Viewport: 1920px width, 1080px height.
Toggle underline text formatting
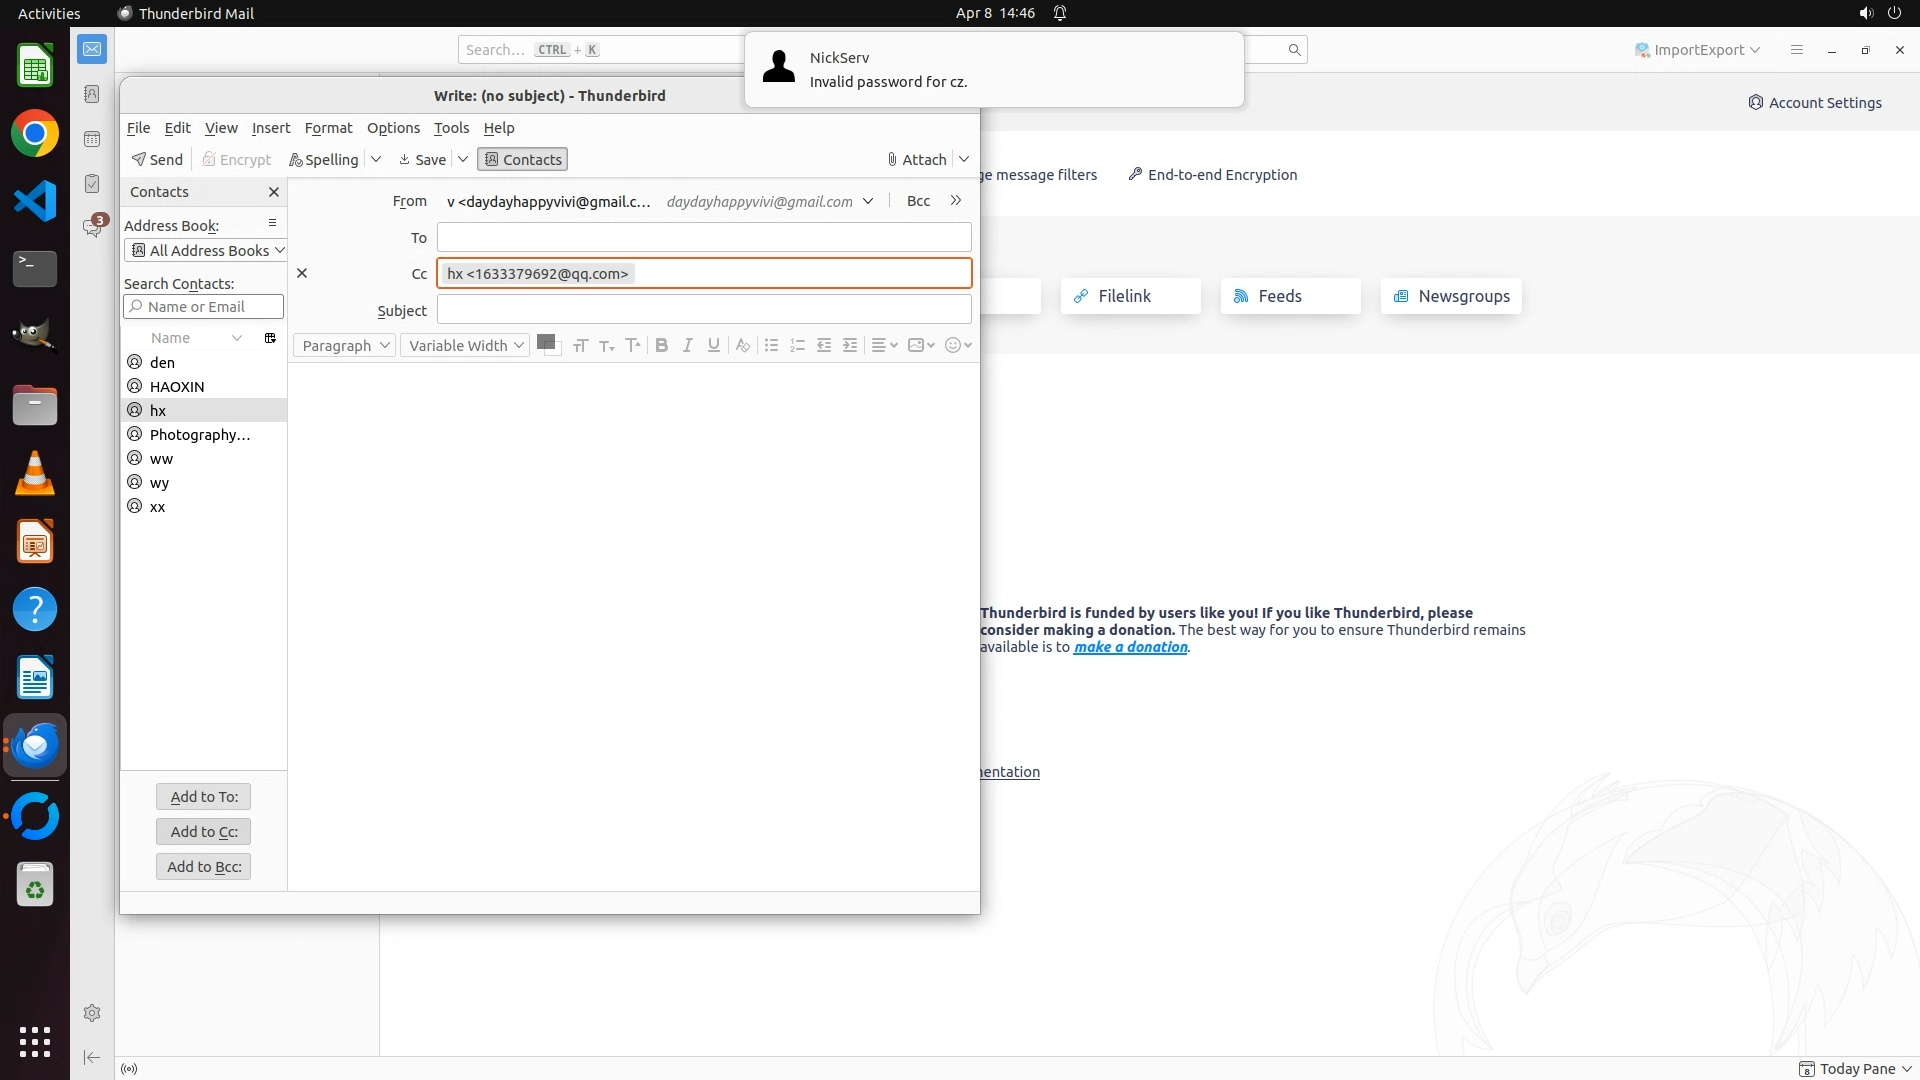pos(713,345)
